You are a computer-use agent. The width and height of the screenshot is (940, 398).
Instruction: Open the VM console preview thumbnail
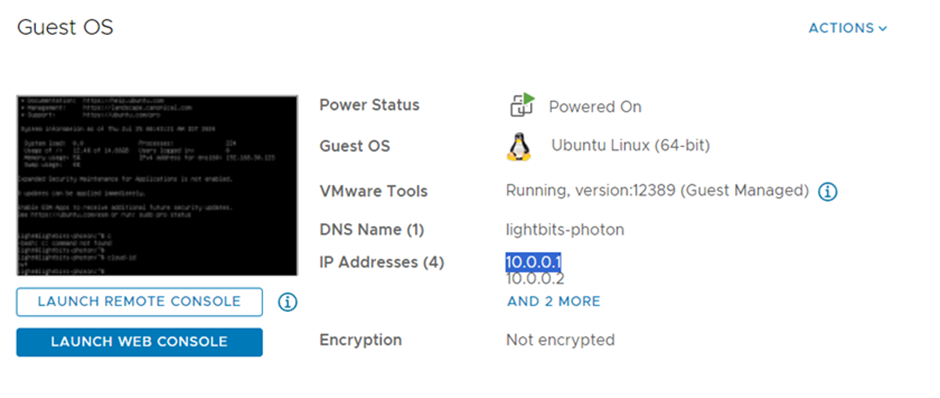click(x=157, y=185)
